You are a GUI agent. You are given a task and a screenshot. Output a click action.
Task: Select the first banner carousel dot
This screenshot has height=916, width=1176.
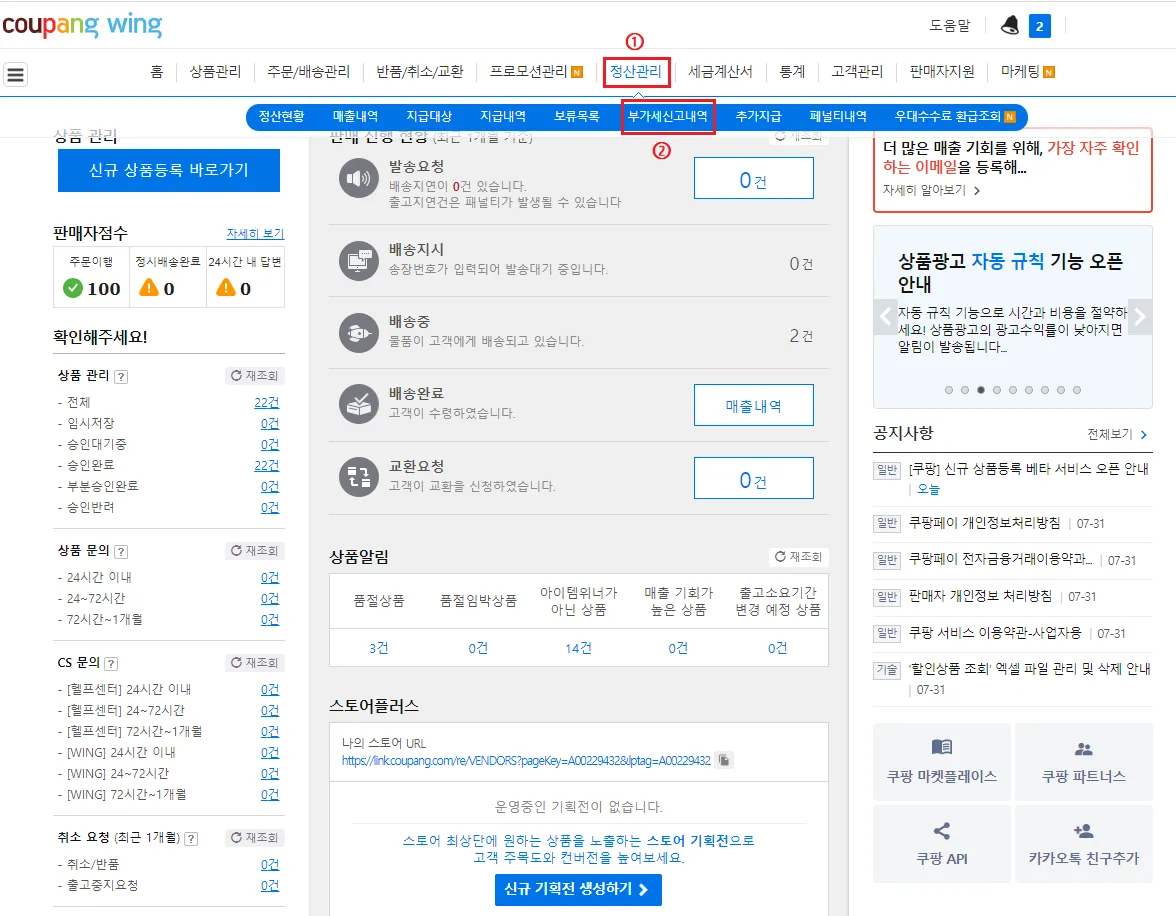tap(949, 390)
